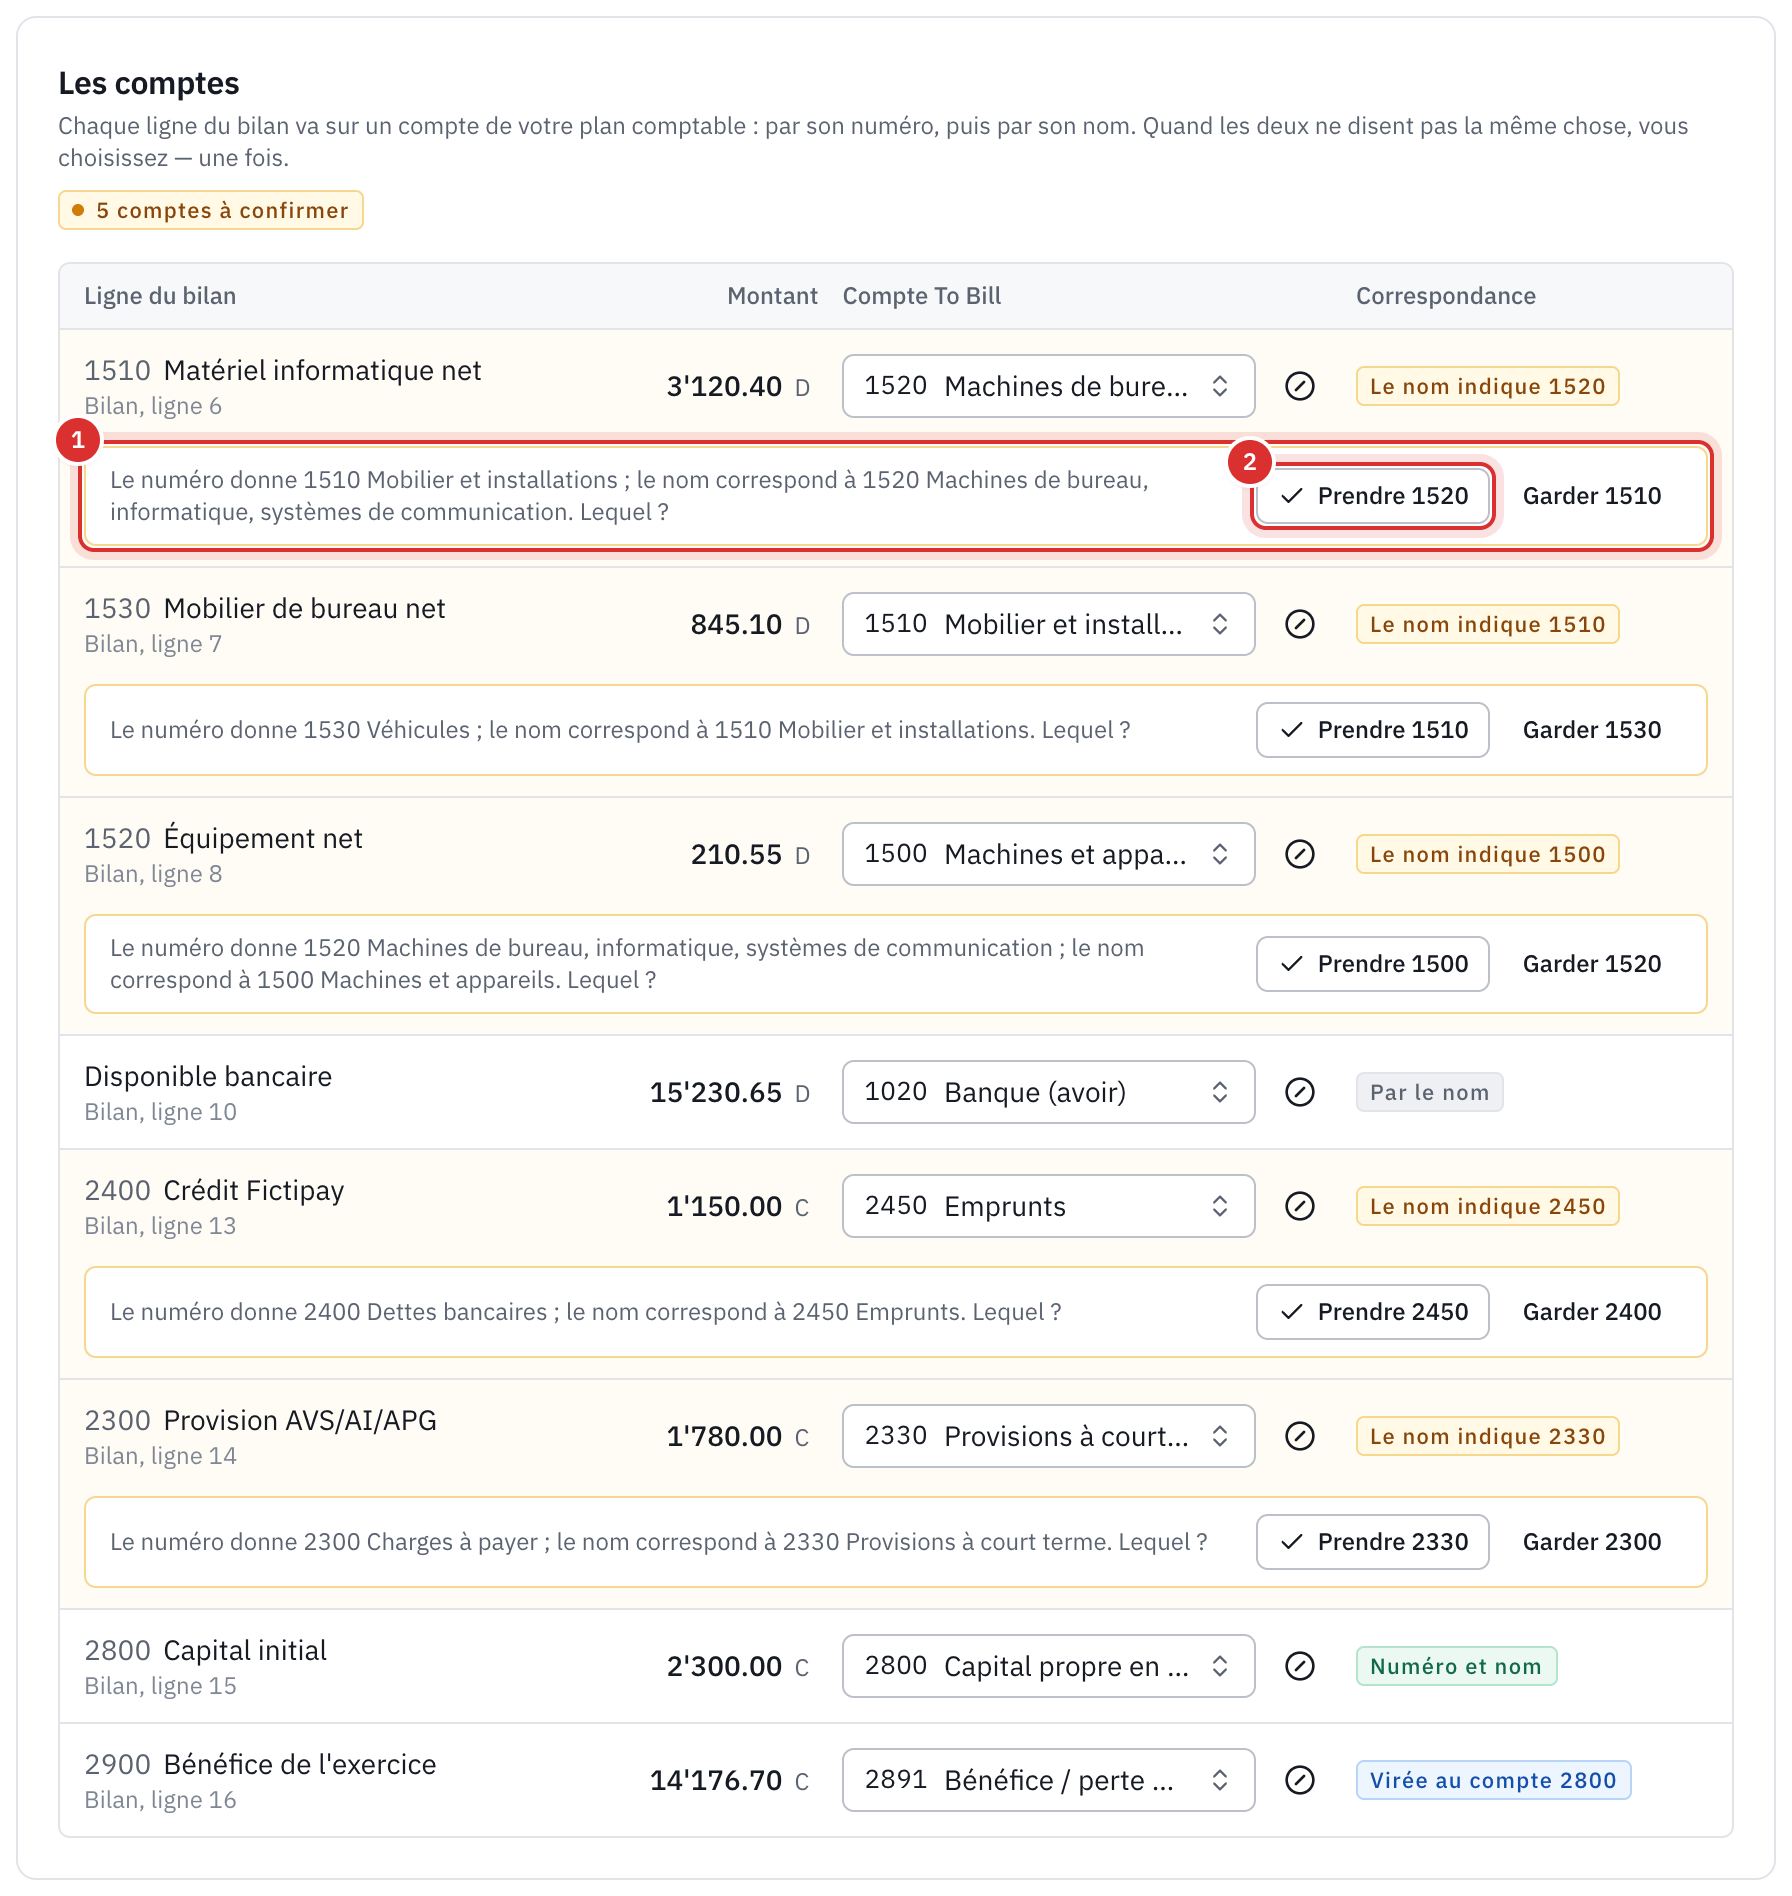This screenshot has width=1792, height=1896.
Task: Confirm with the Prendre 2330 button
Action: point(1373,1542)
